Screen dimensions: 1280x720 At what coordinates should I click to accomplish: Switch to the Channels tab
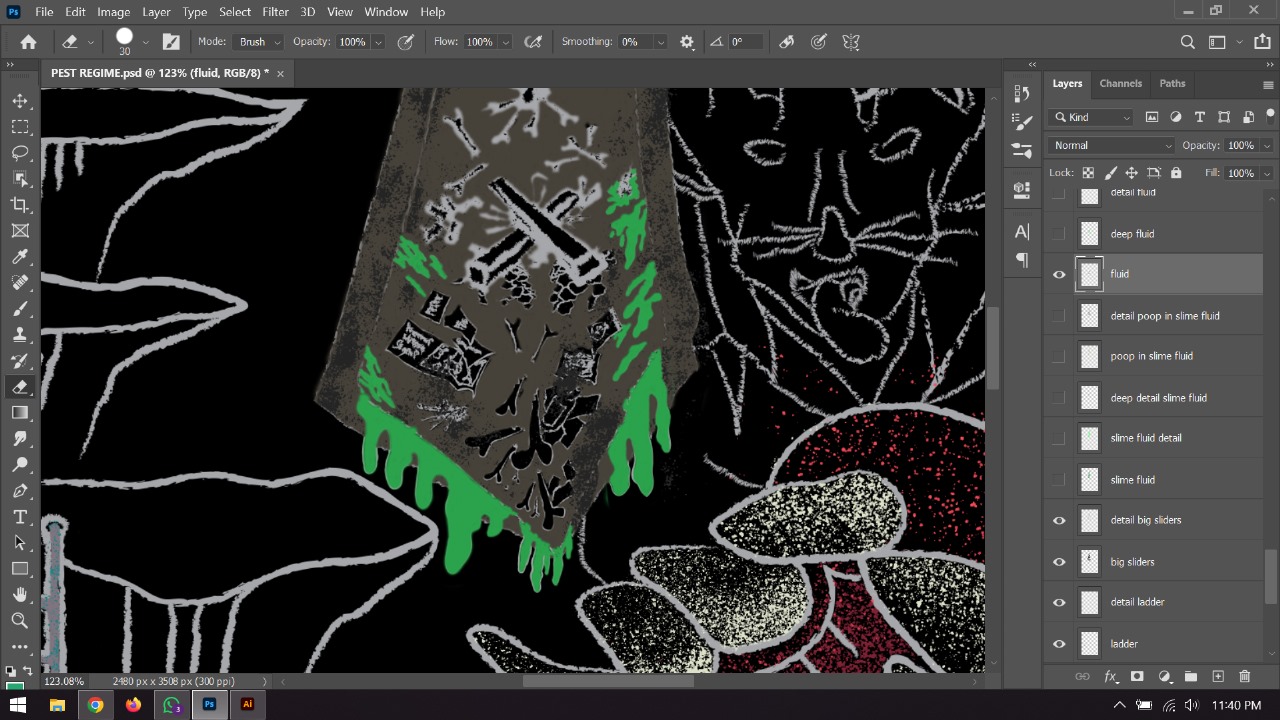tap(1120, 83)
